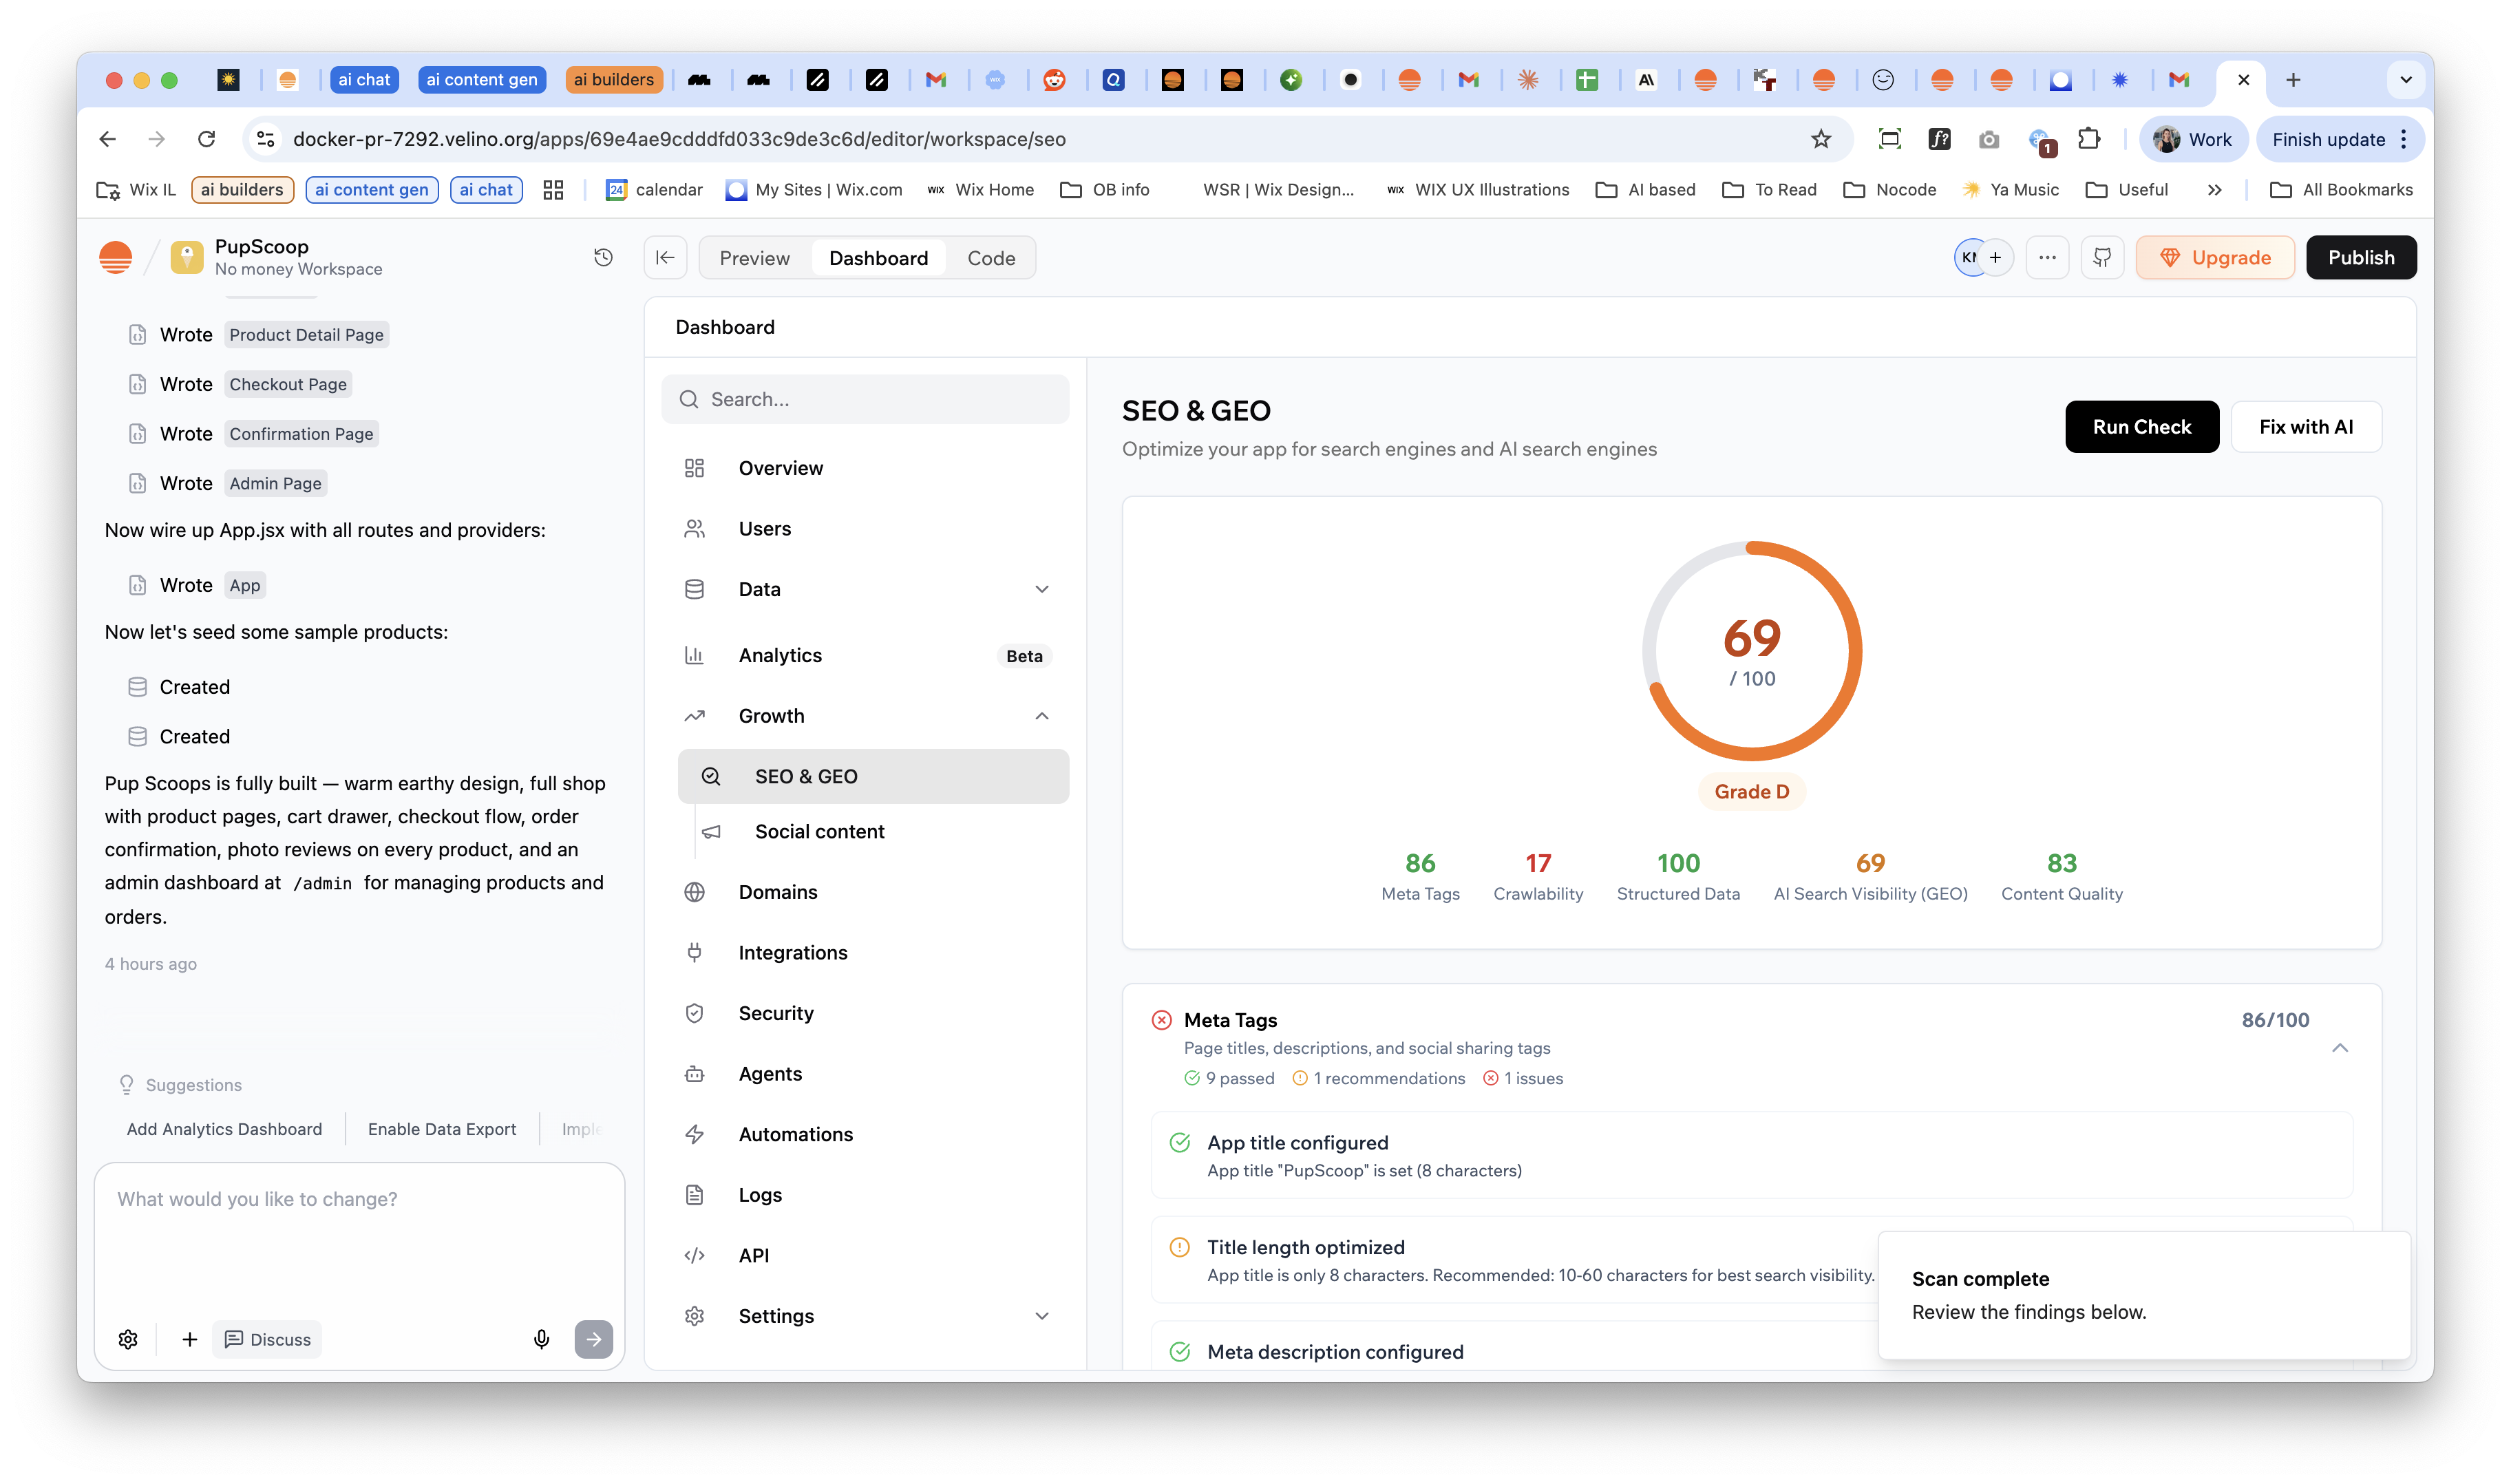The image size is (2511, 1484).
Task: Click the dashboard Search field
Action: (x=865, y=399)
